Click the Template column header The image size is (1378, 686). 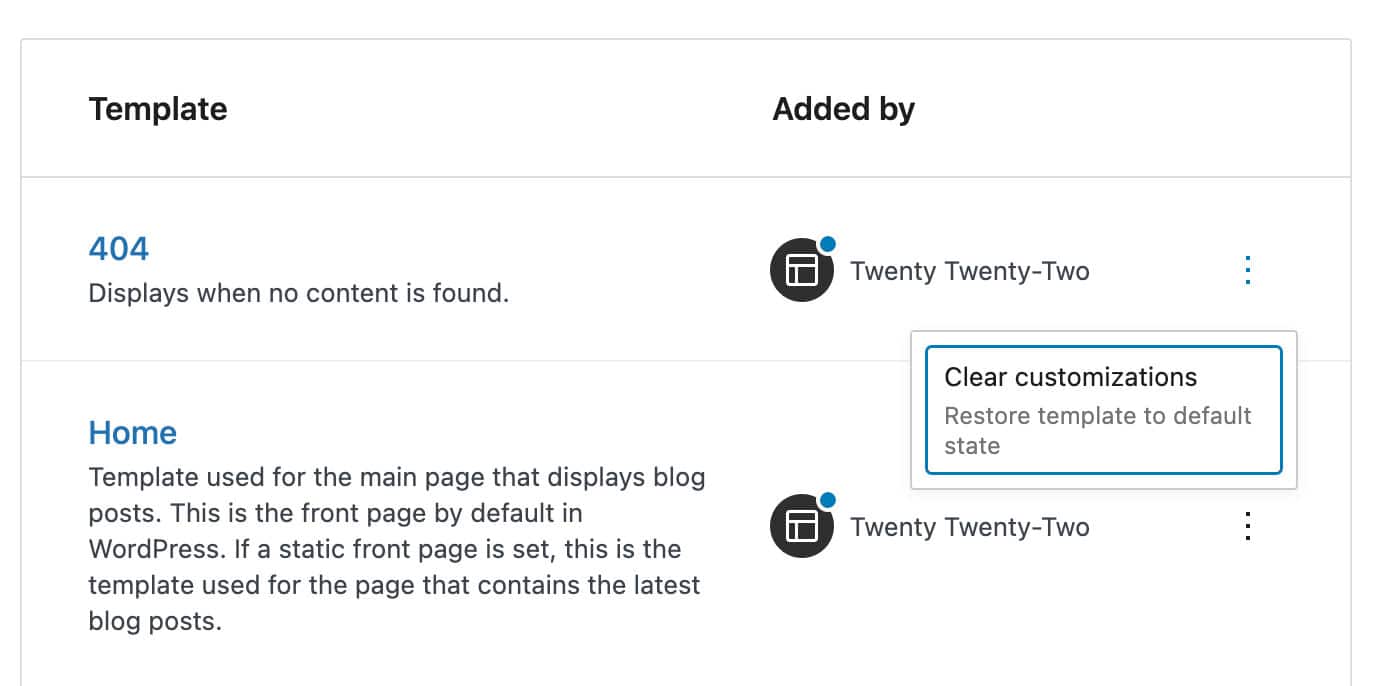158,109
